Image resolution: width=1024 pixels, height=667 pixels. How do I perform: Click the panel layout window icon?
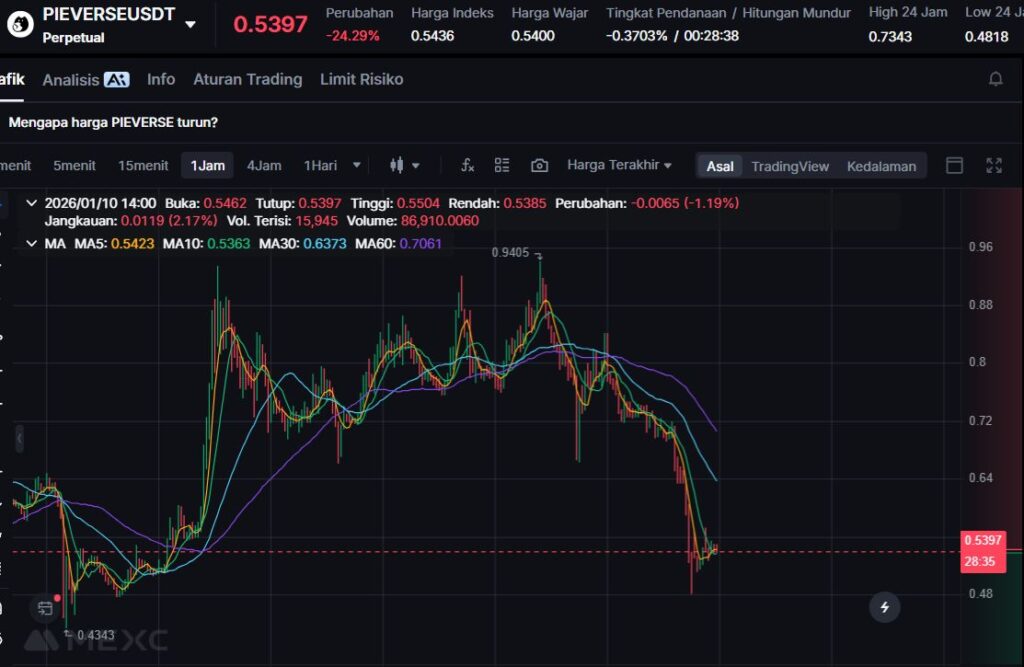[955, 166]
